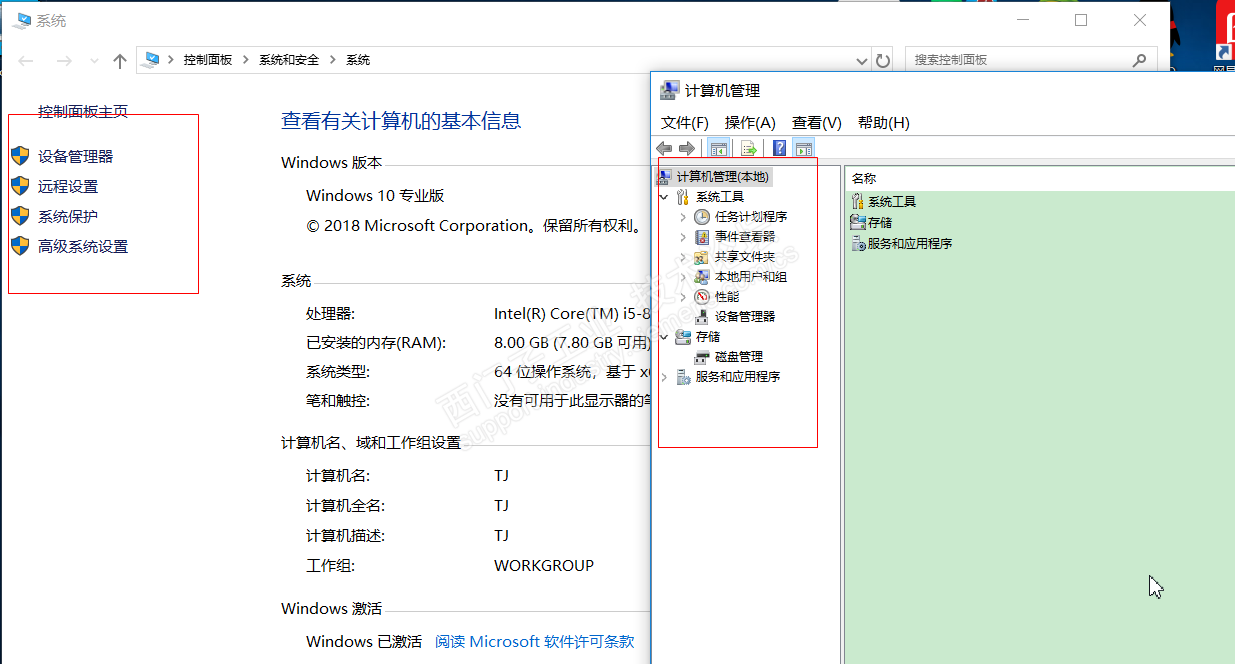
Task: Click the 查看有关计算机的基本信息 heading
Action: 401,122
